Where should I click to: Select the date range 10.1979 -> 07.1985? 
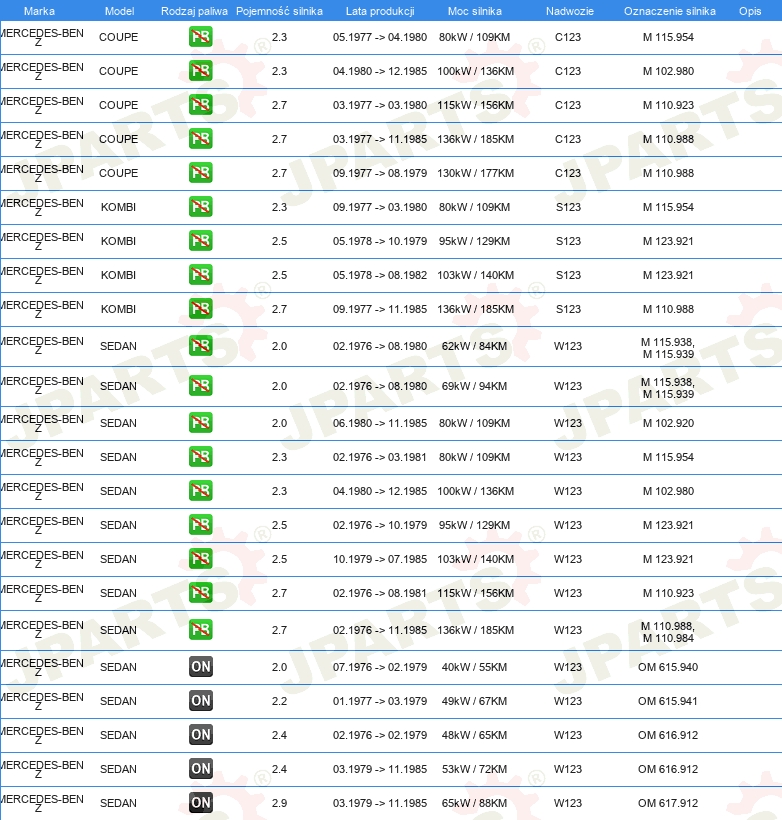[x=380, y=559]
